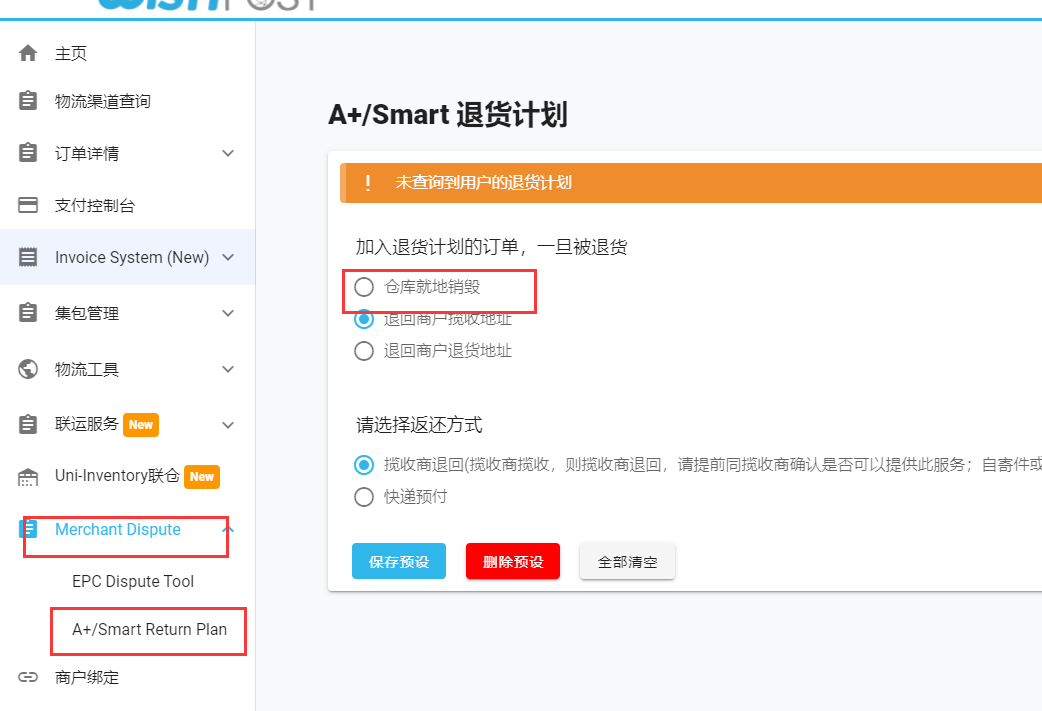Click the exclamation icon in the orange alert

[x=368, y=183]
